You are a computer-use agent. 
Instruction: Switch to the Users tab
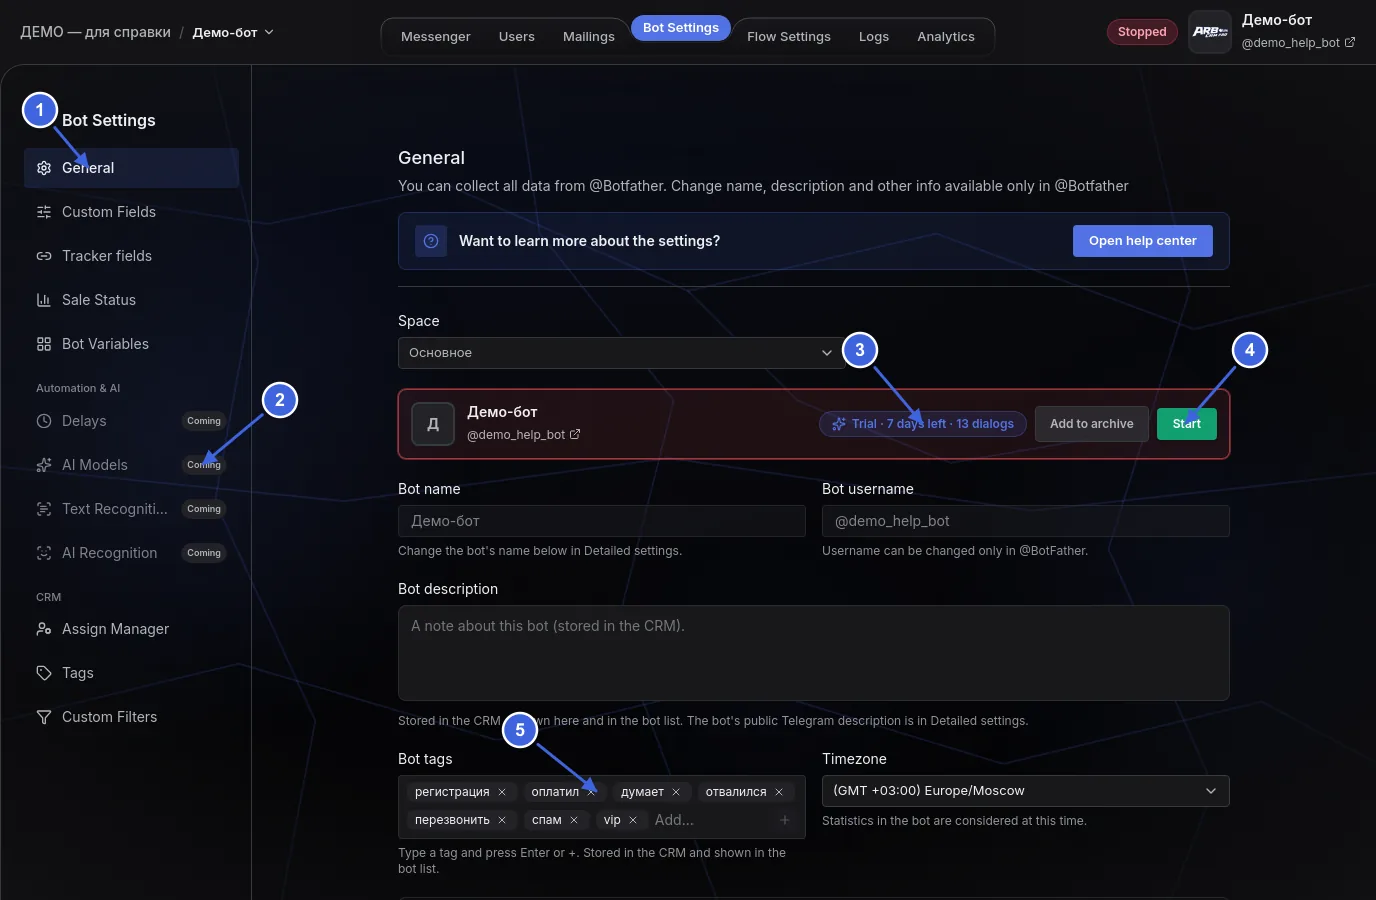point(517,37)
